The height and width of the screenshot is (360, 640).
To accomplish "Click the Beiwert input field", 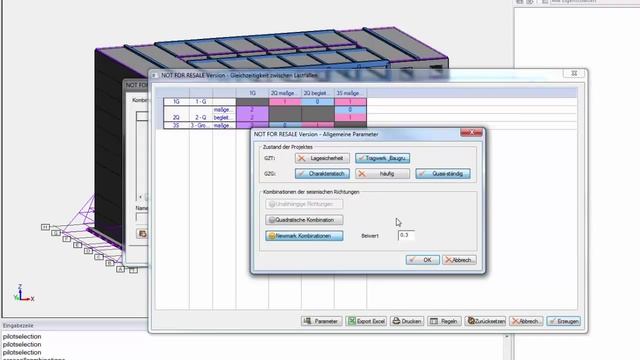I will click(407, 235).
